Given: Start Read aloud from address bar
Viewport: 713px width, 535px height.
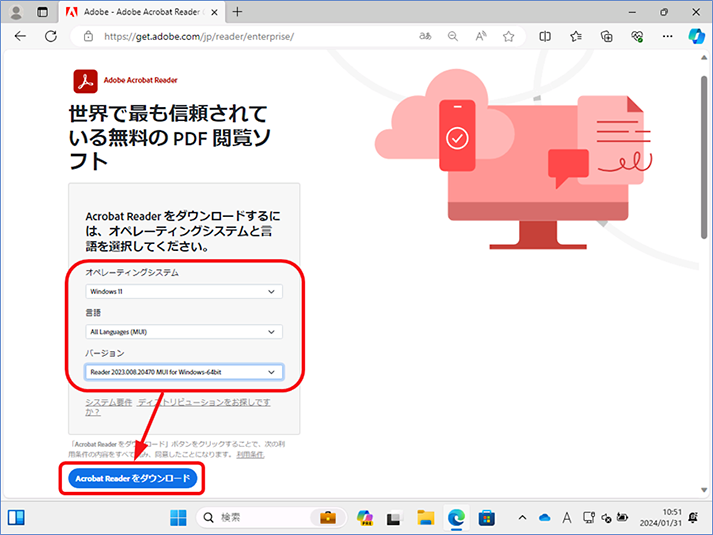Looking at the screenshot, I should (x=481, y=36).
